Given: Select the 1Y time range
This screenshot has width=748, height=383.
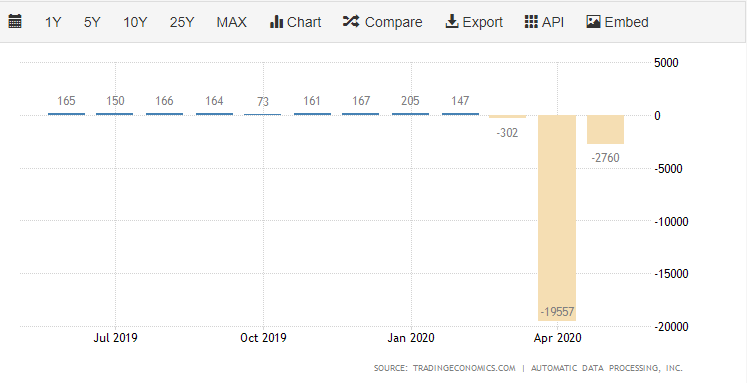Looking at the screenshot, I should 53,22.
